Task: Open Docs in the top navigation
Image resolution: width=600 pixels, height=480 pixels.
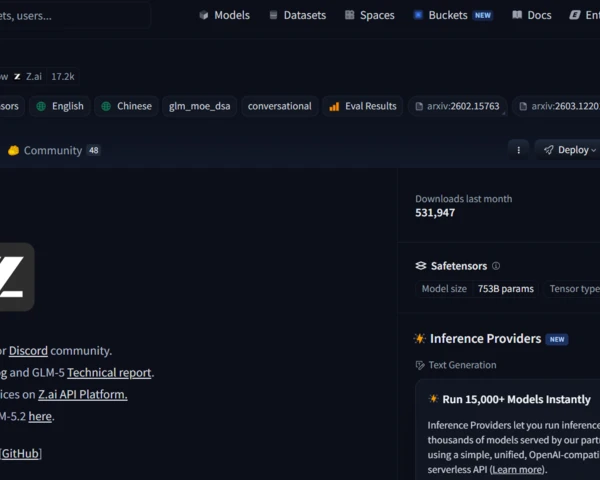Action: (532, 15)
